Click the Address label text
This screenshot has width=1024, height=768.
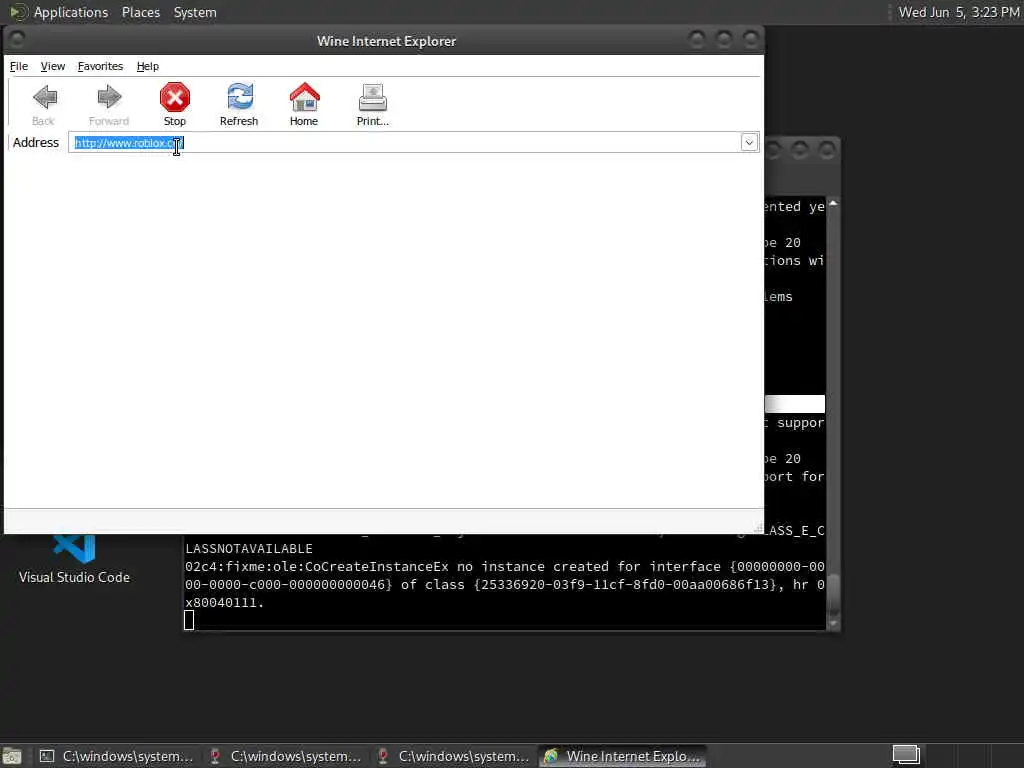coord(36,142)
